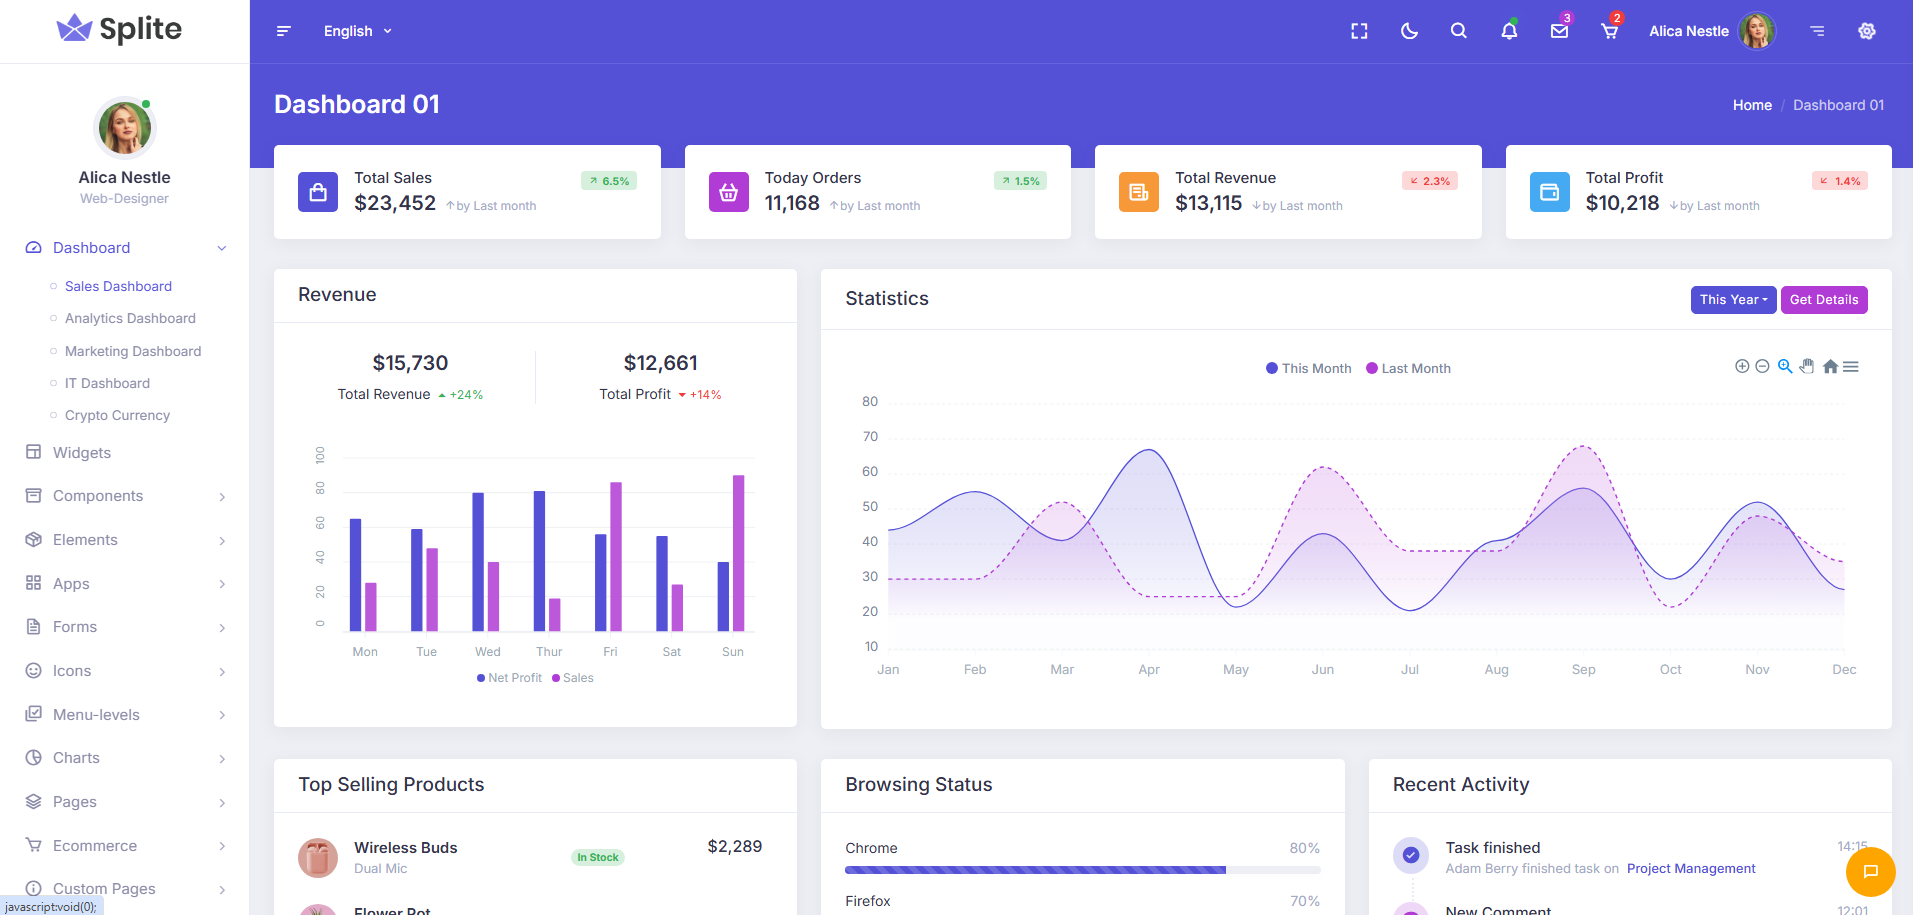The width and height of the screenshot is (1913, 915).
Task: Toggle Net Profit legend series
Action: point(509,678)
